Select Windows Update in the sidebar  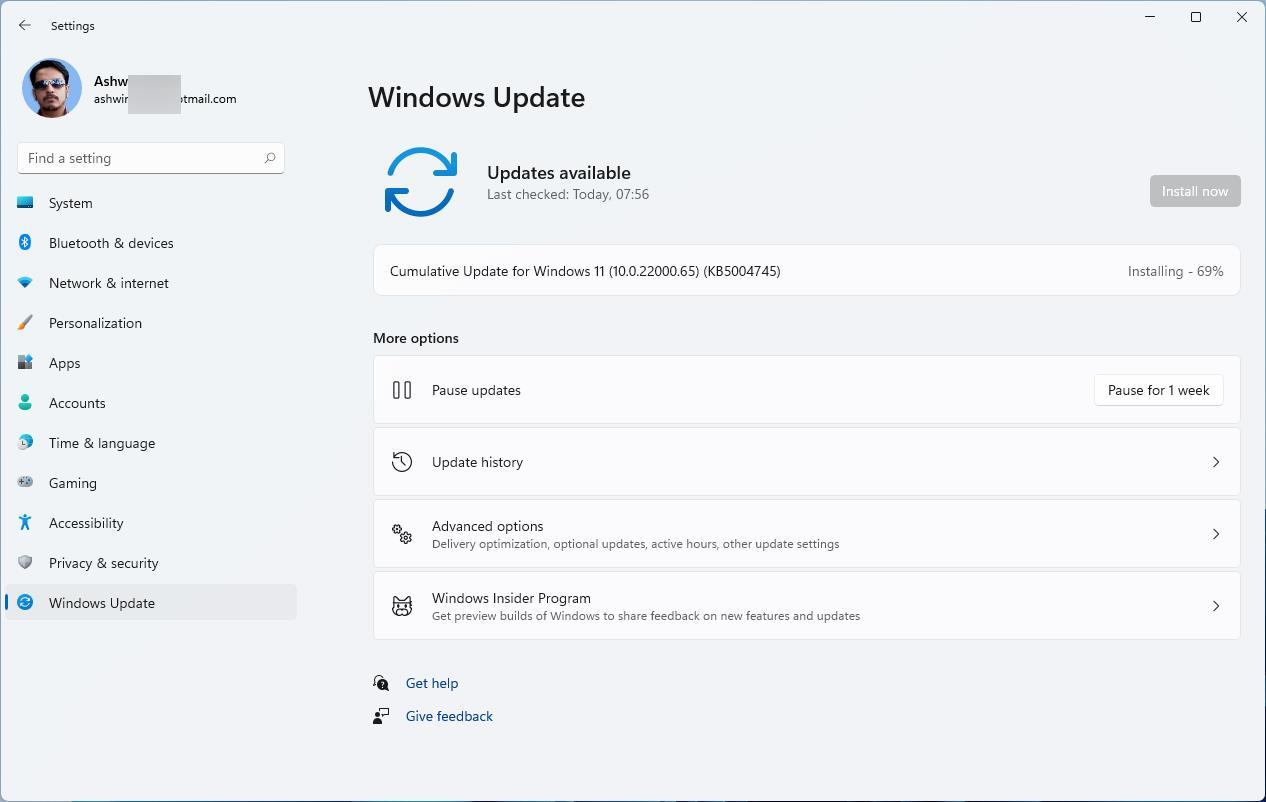pyautogui.click(x=151, y=602)
